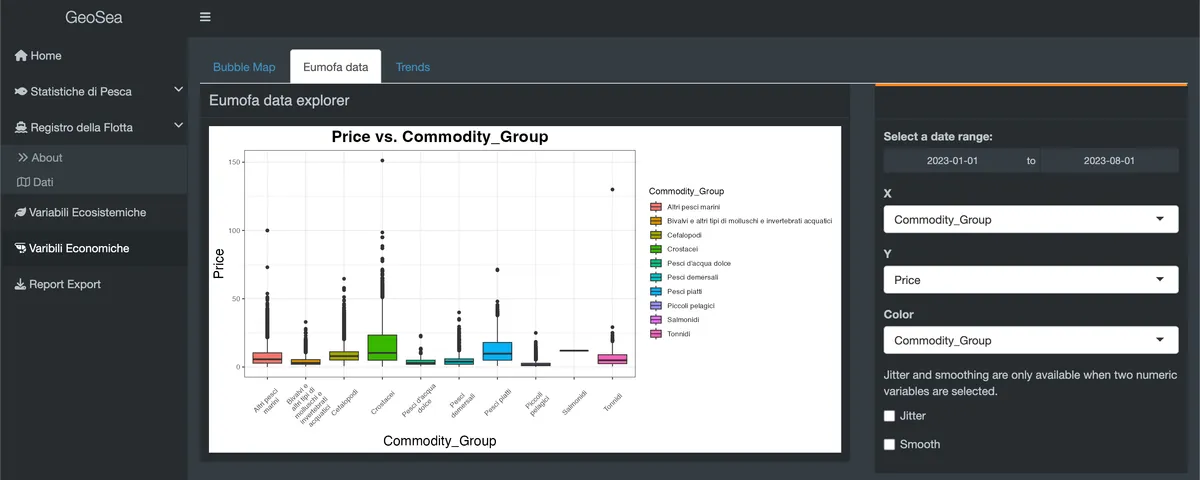Collapse Registro della Flotta chevron
This screenshot has height=480, width=1200.
pos(178,126)
